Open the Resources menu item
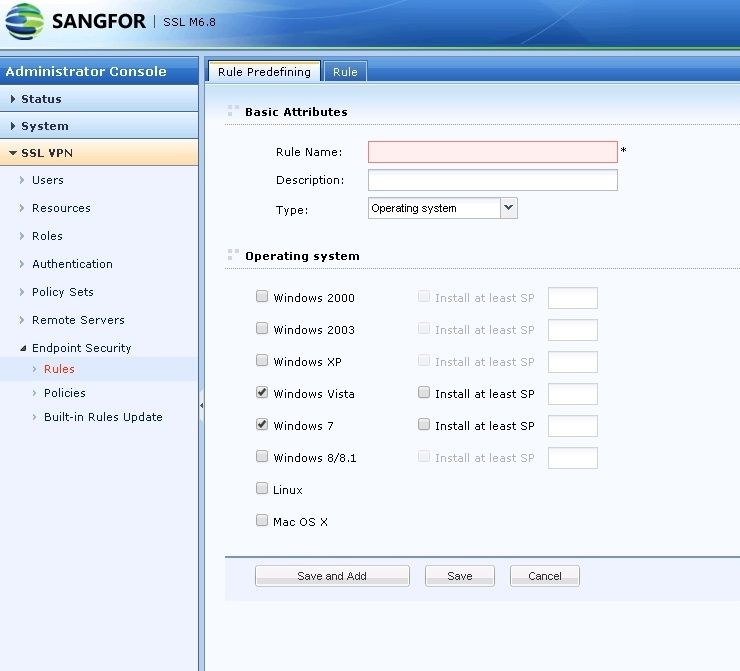 [x=61, y=208]
